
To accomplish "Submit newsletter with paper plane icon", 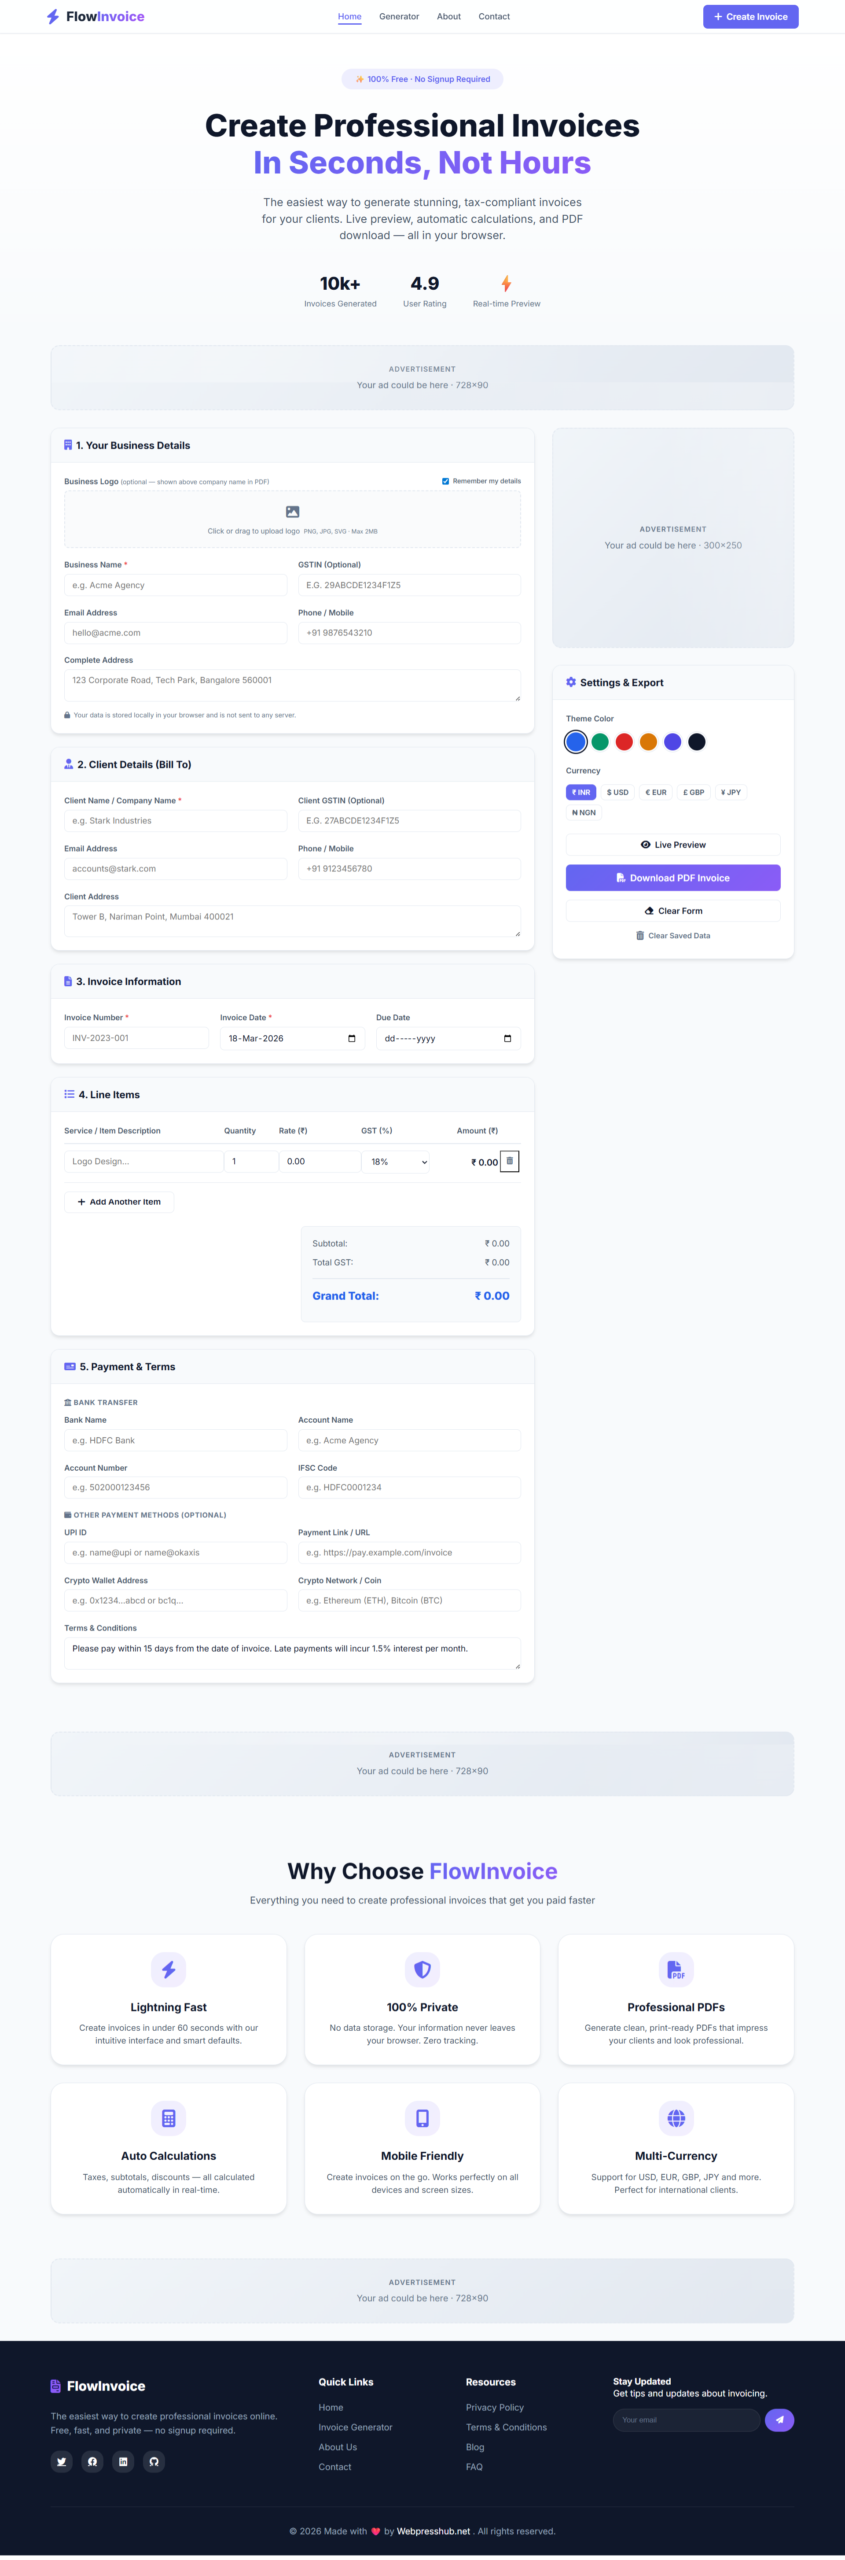I will click(x=779, y=2420).
